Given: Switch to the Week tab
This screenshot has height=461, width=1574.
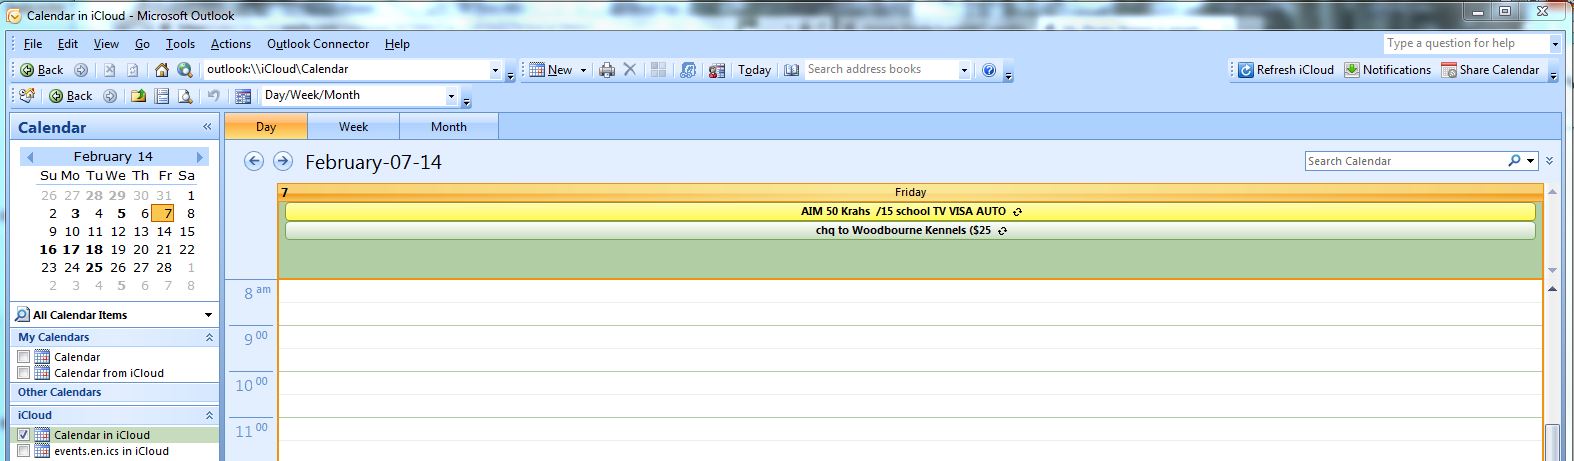Looking at the screenshot, I should pyautogui.click(x=353, y=127).
